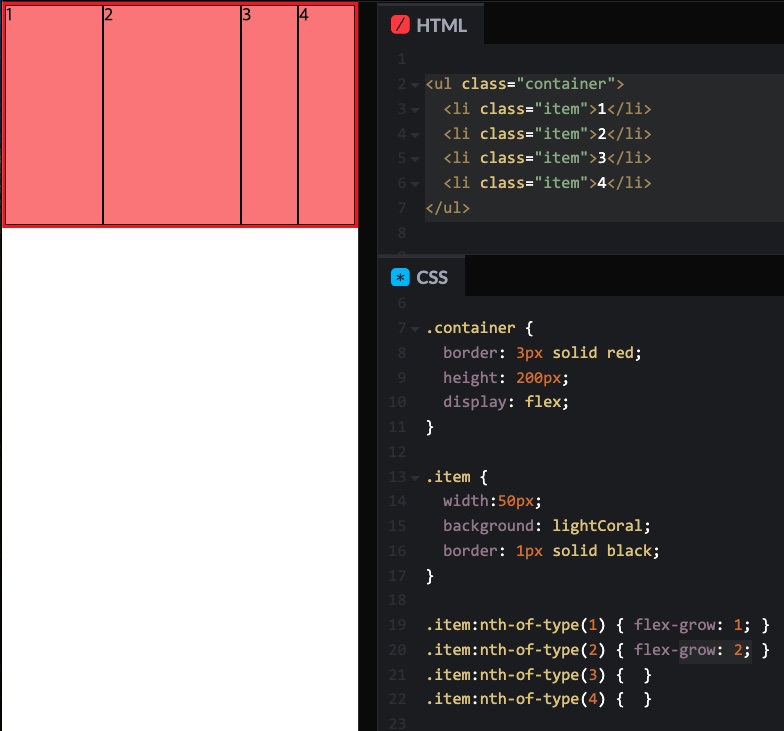Click flex item 3 in preview
The height and width of the screenshot is (731, 784).
pyautogui.click(x=270, y=115)
